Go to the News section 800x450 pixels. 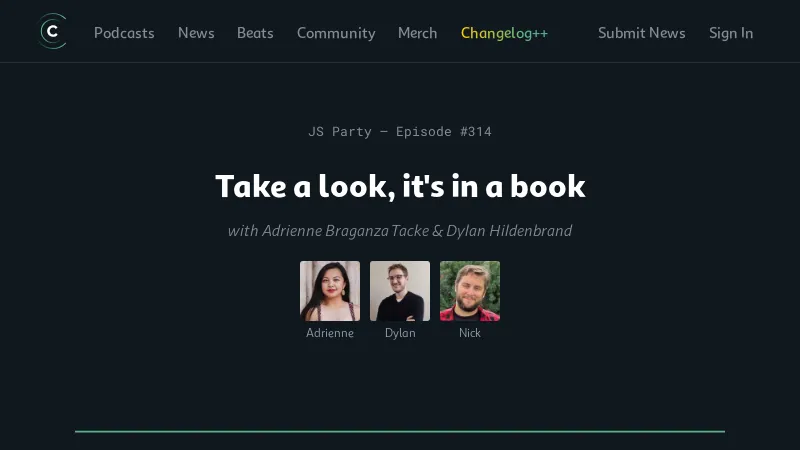point(196,33)
